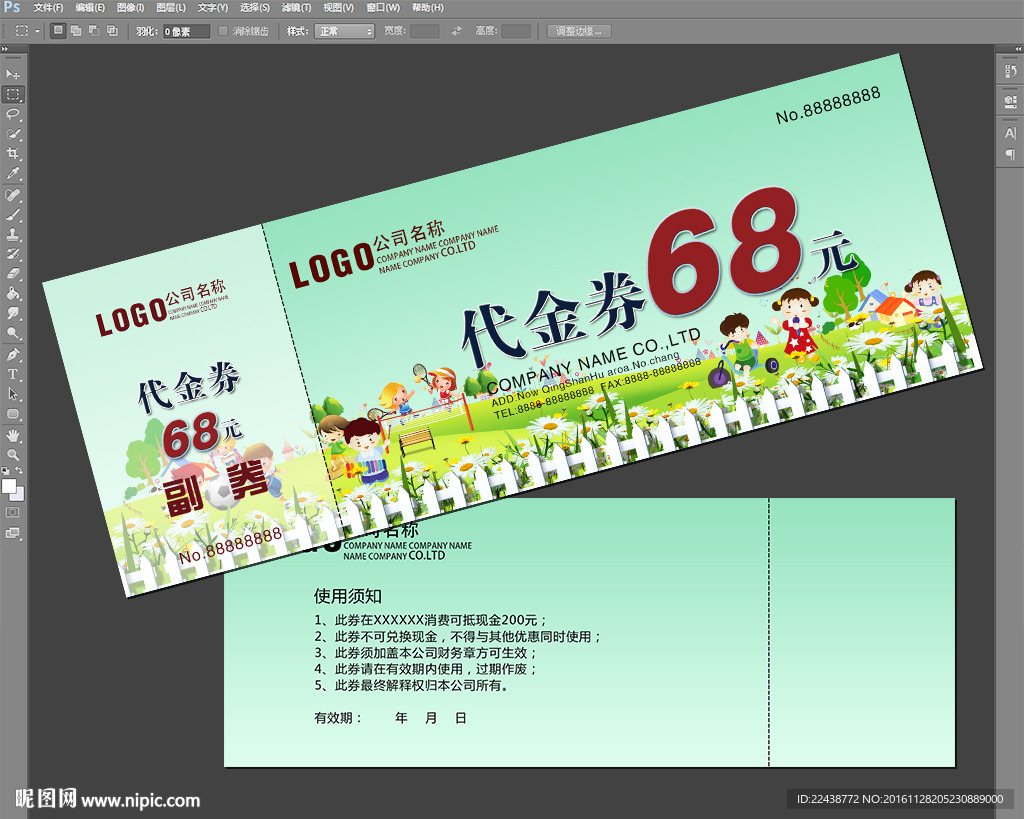The width and height of the screenshot is (1024, 819).
Task: Swap width and height values icon
Action: (456, 31)
